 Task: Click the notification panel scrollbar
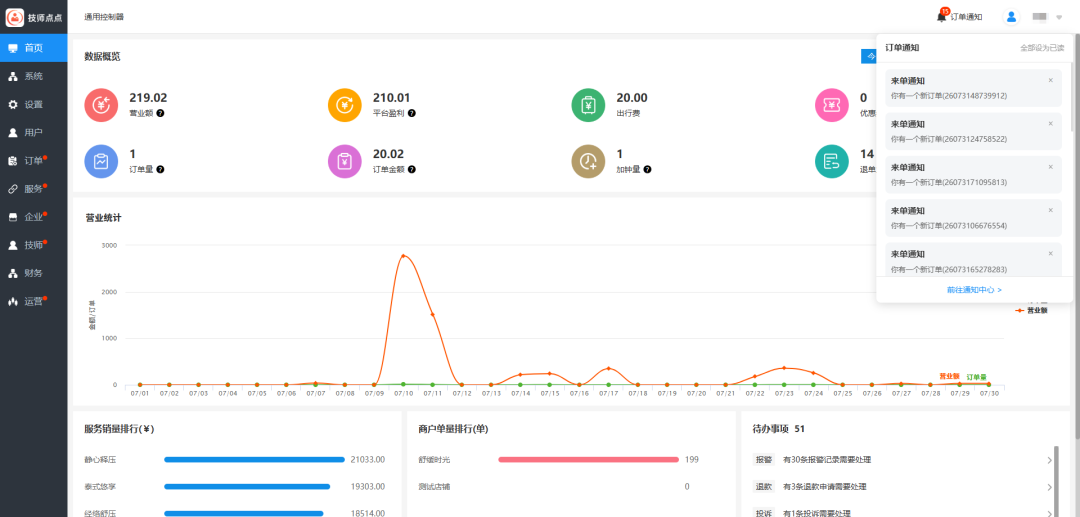click(1072, 96)
